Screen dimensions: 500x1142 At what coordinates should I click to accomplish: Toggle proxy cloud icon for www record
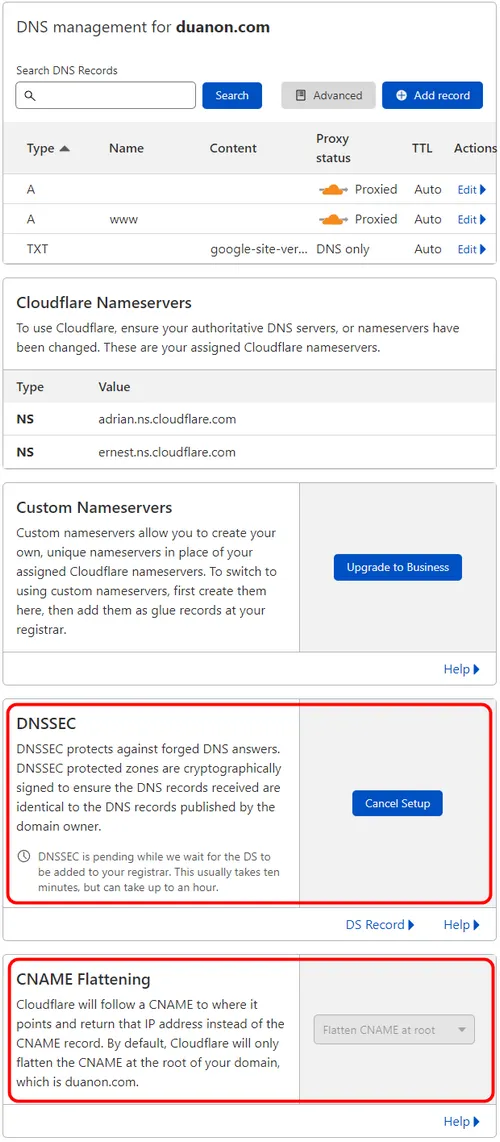coord(333,219)
